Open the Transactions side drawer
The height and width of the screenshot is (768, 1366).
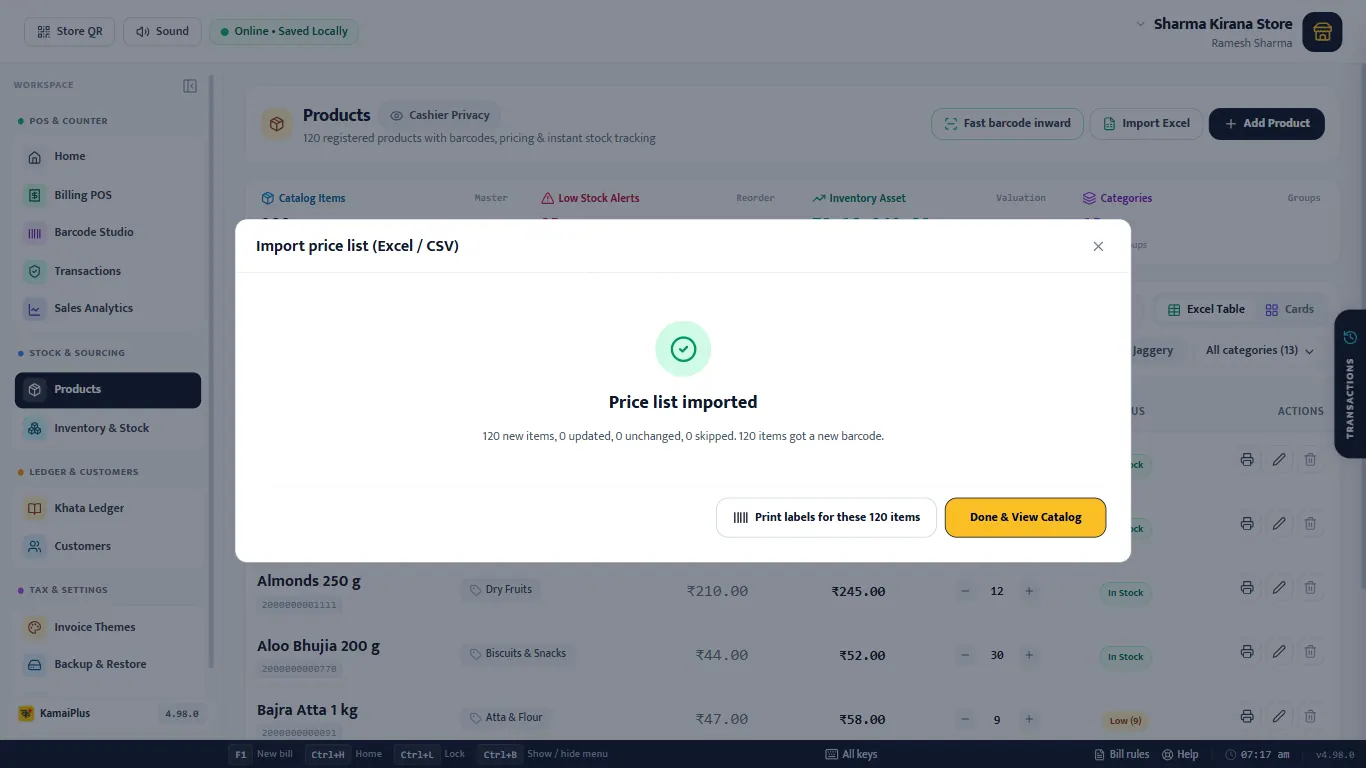(x=1350, y=384)
